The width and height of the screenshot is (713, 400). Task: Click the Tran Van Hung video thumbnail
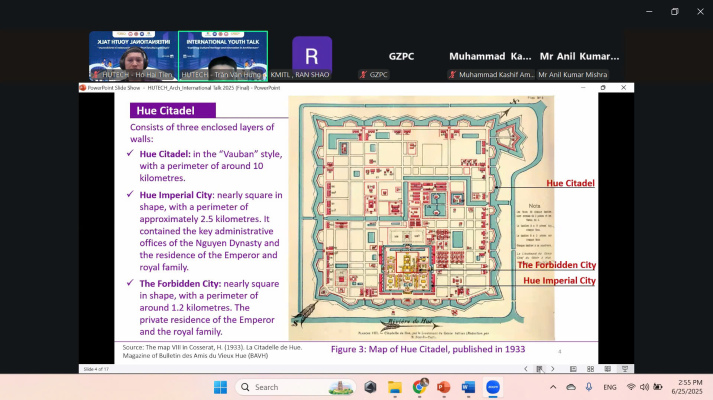coord(223,56)
